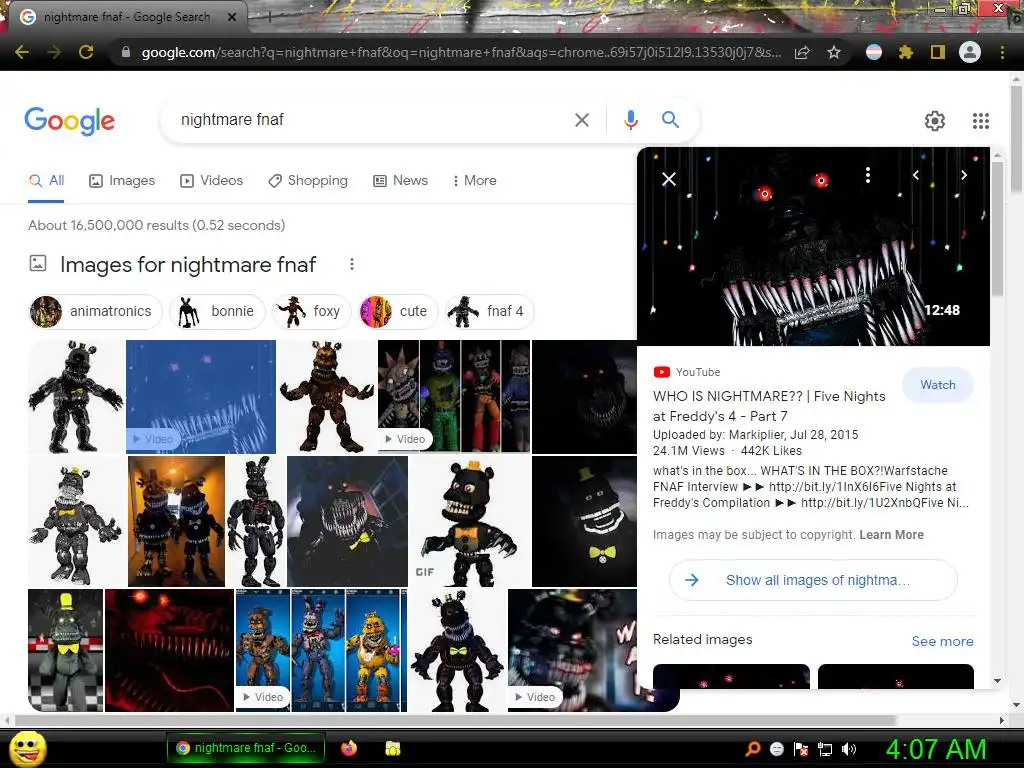Switch to the Videos search tab
1024x768 pixels.
(212, 181)
